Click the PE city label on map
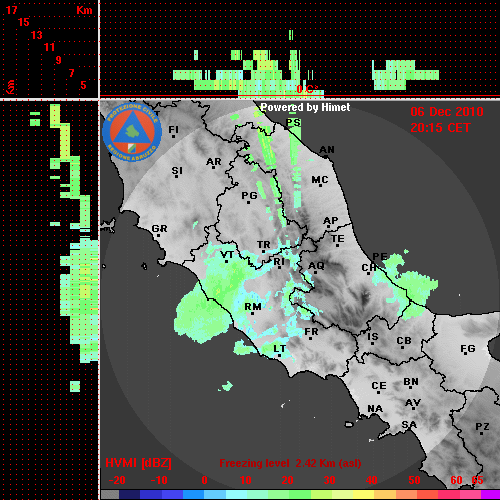500x500 pixels. click(379, 257)
